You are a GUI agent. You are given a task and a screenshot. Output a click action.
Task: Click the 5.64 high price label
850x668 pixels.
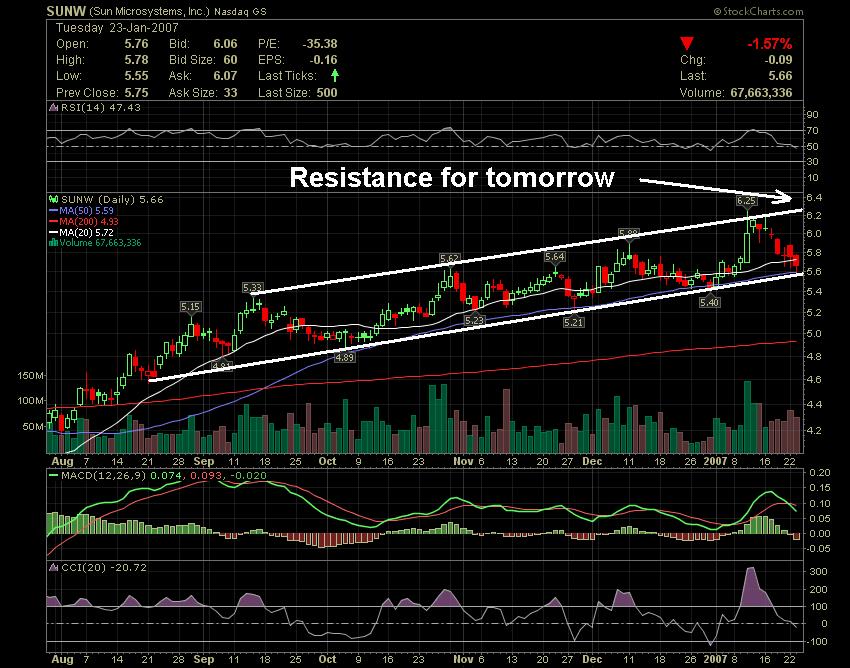pyautogui.click(x=555, y=256)
